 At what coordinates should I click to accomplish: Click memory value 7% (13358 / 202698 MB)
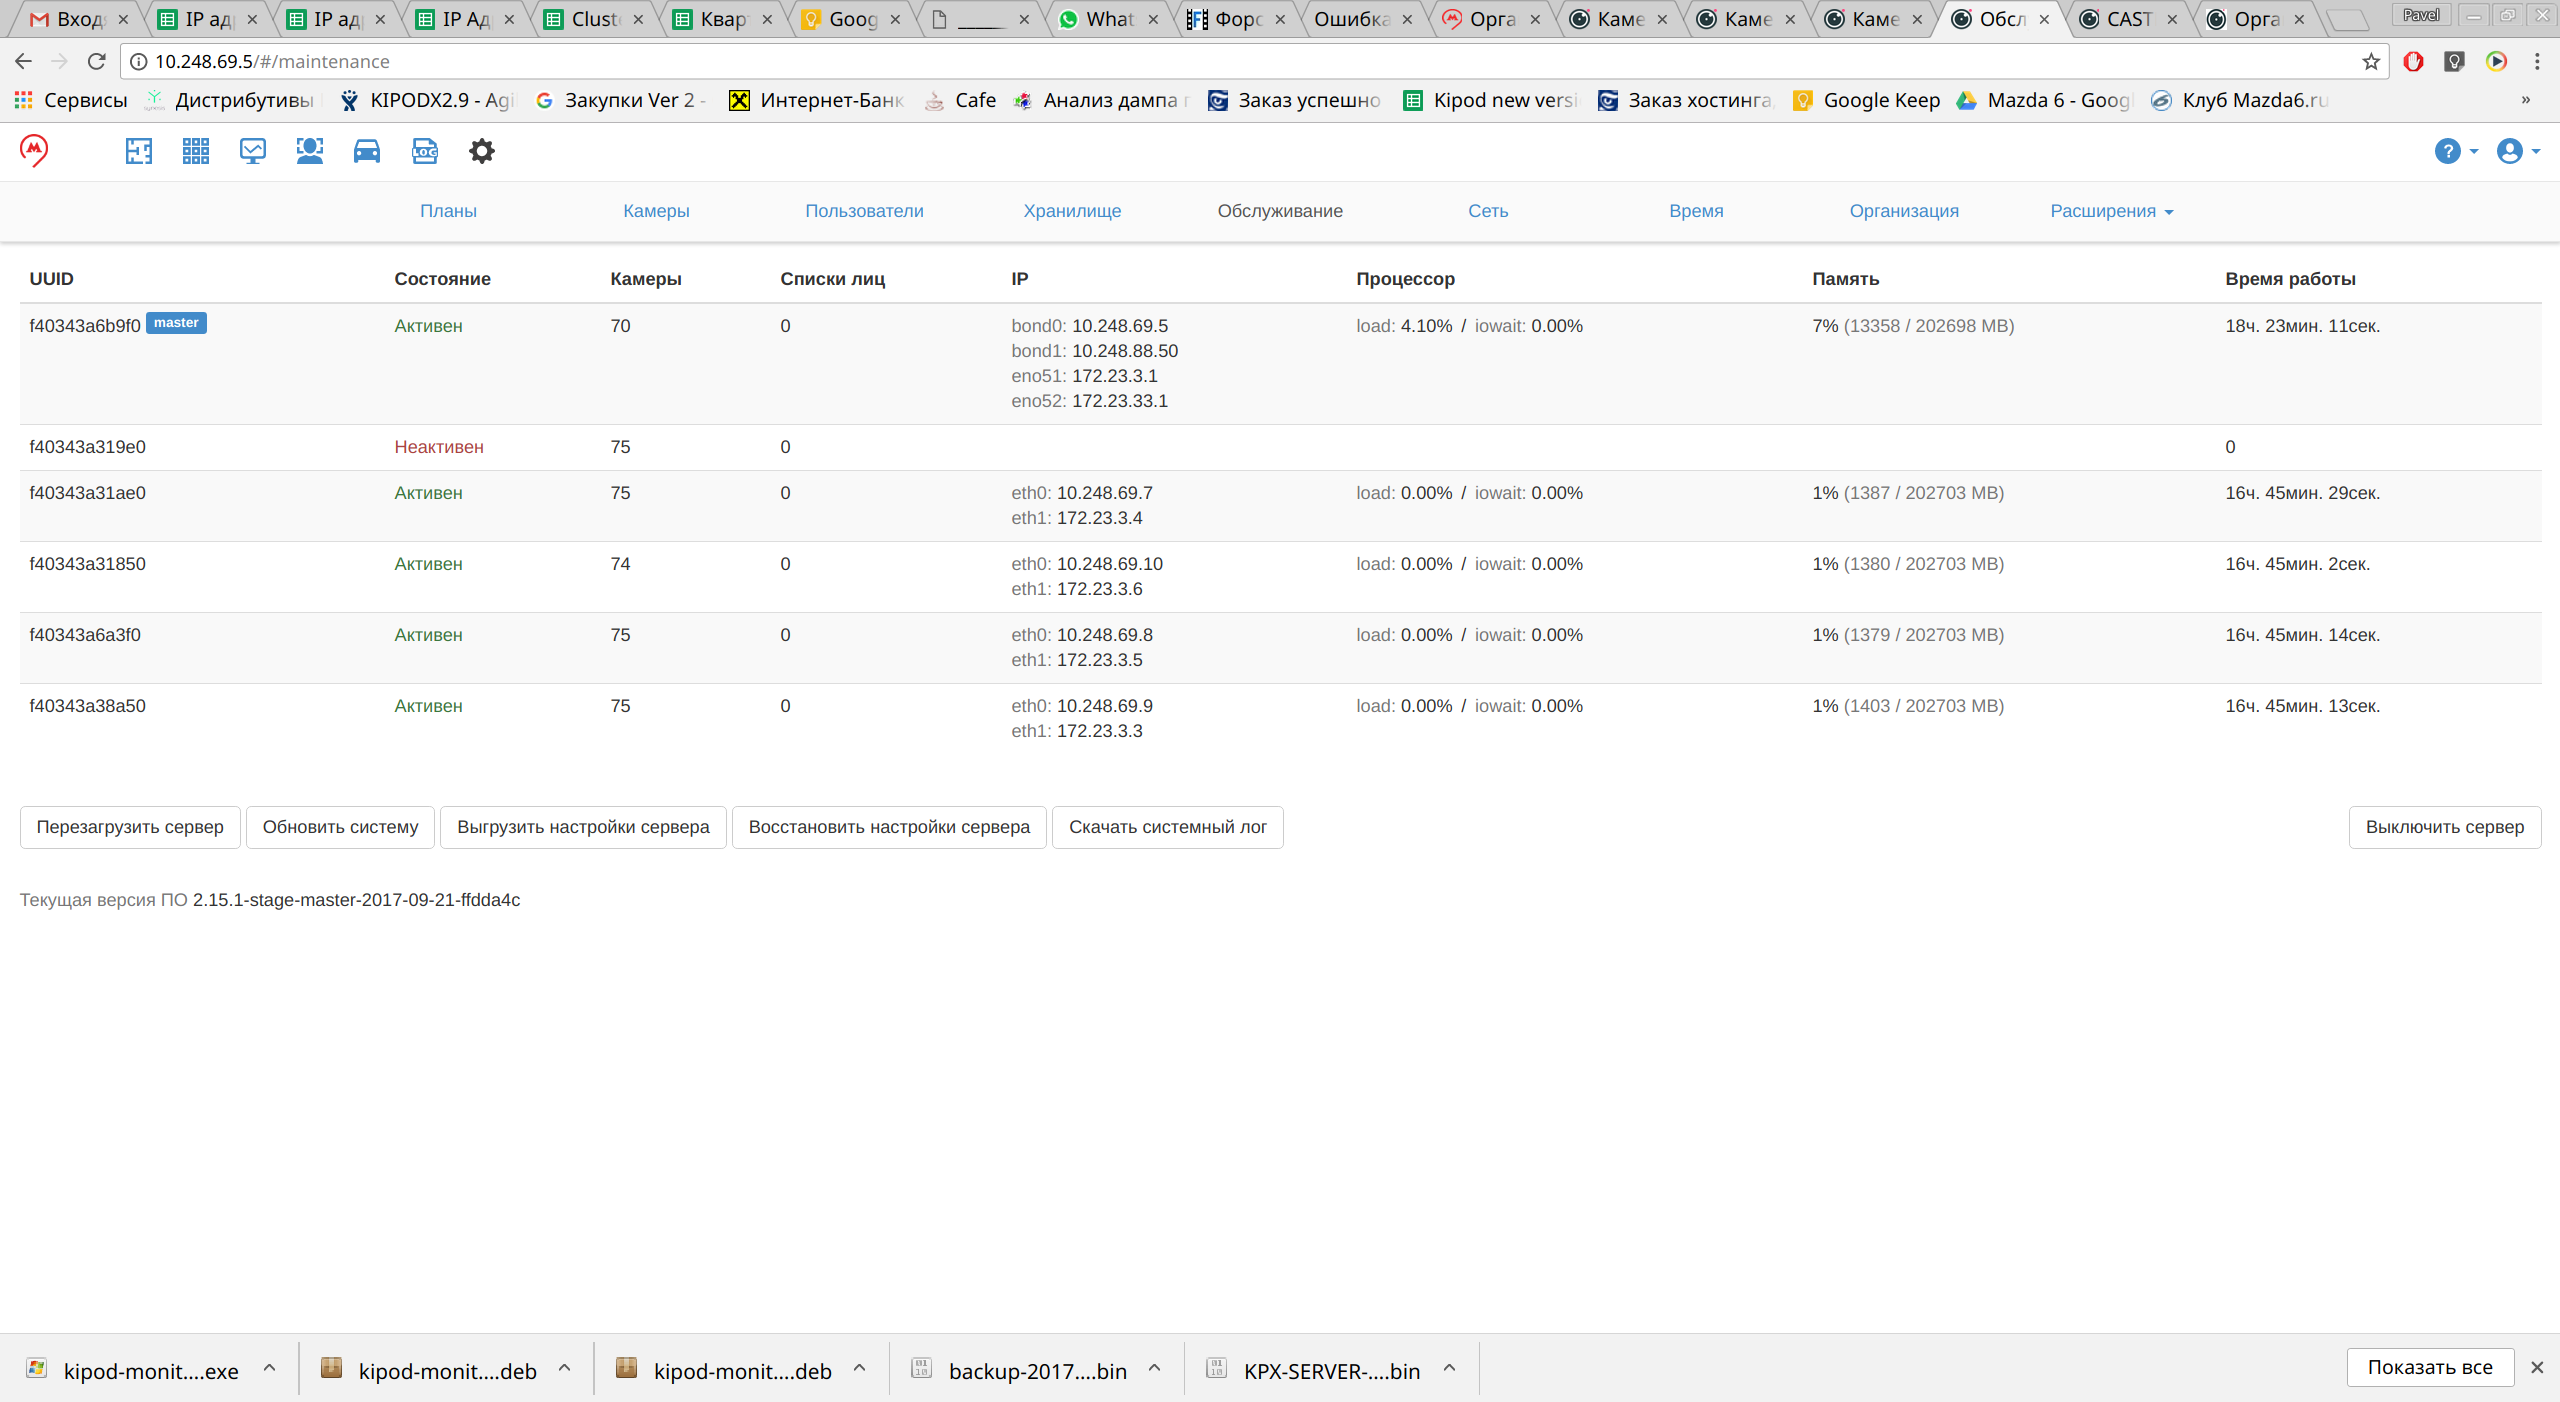pos(1913,326)
